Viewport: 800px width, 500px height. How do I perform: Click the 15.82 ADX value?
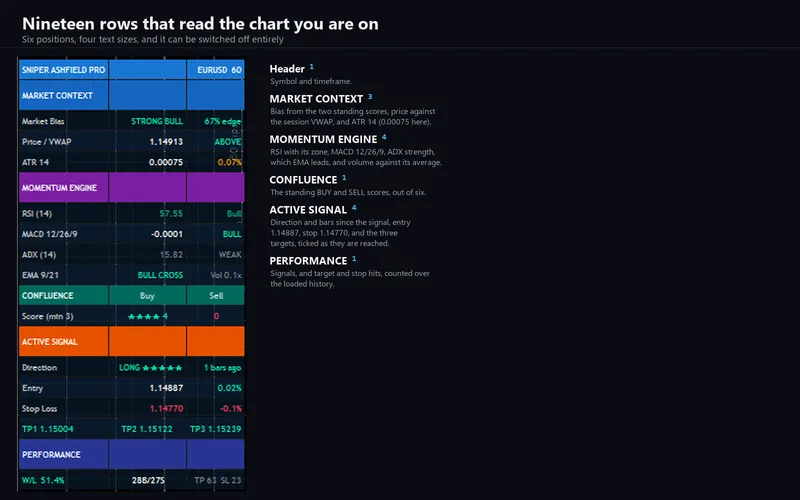(171, 255)
